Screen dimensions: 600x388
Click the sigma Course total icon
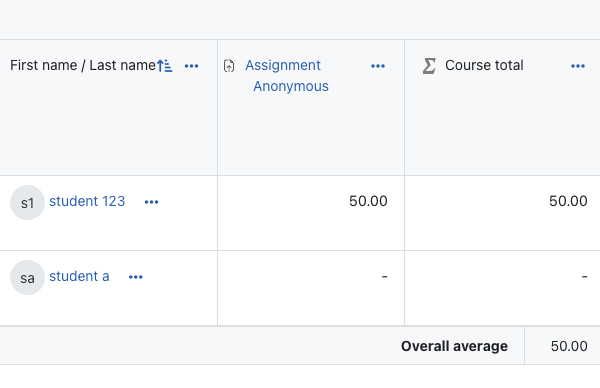429,66
